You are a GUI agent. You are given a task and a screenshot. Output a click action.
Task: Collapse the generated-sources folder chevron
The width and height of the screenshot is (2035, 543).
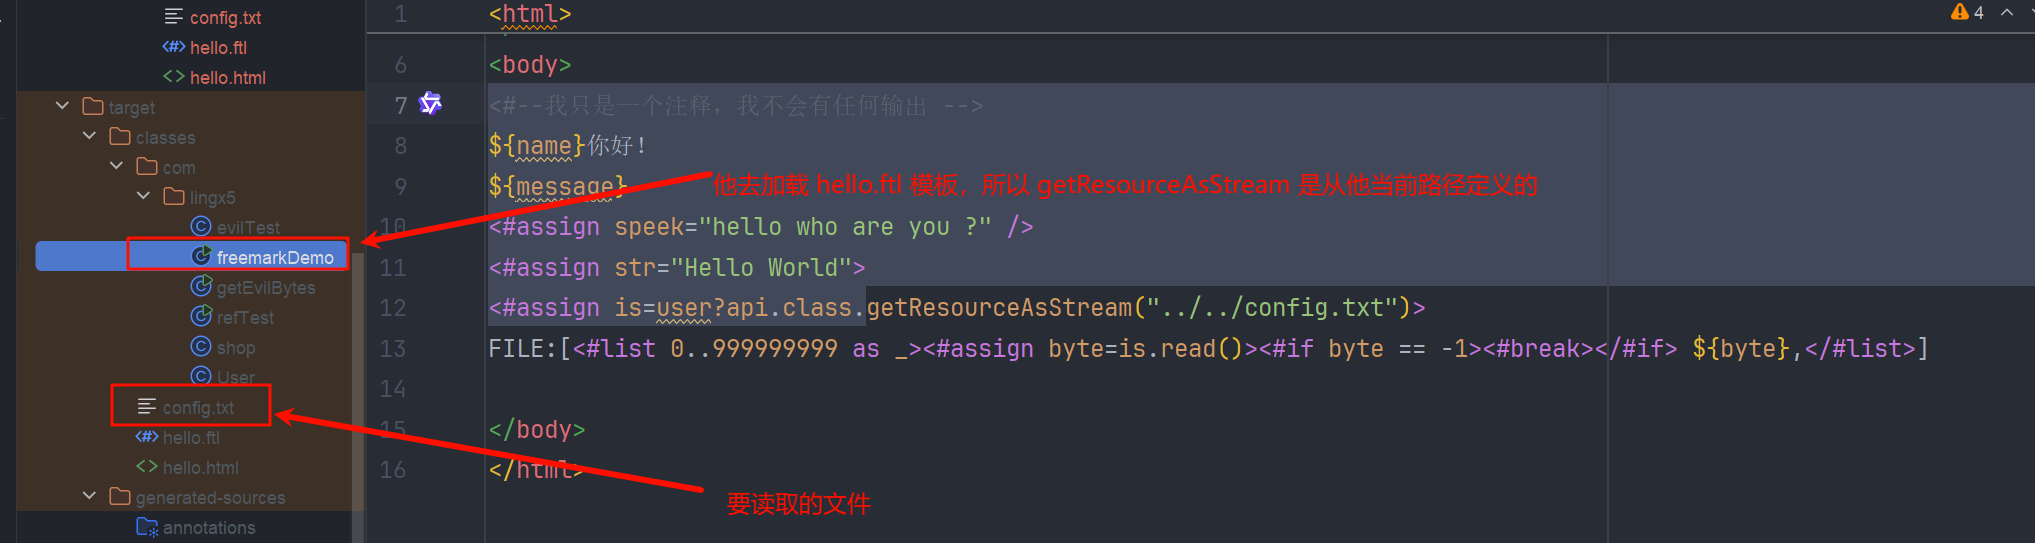[89, 496]
